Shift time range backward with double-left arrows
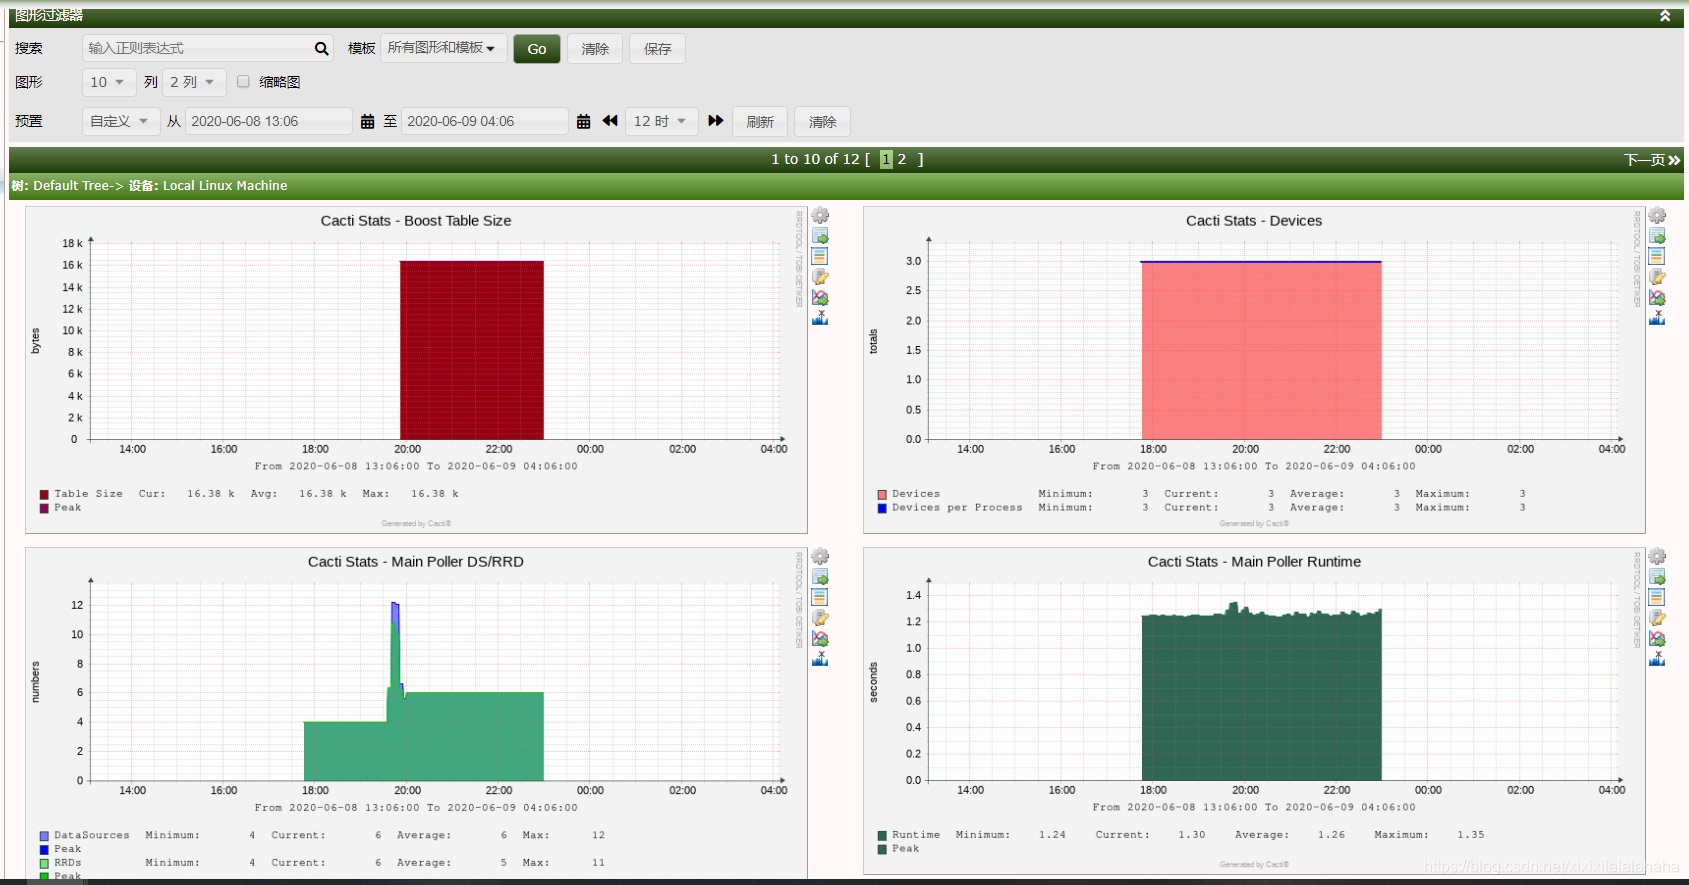This screenshot has height=885, width=1689. coord(610,121)
